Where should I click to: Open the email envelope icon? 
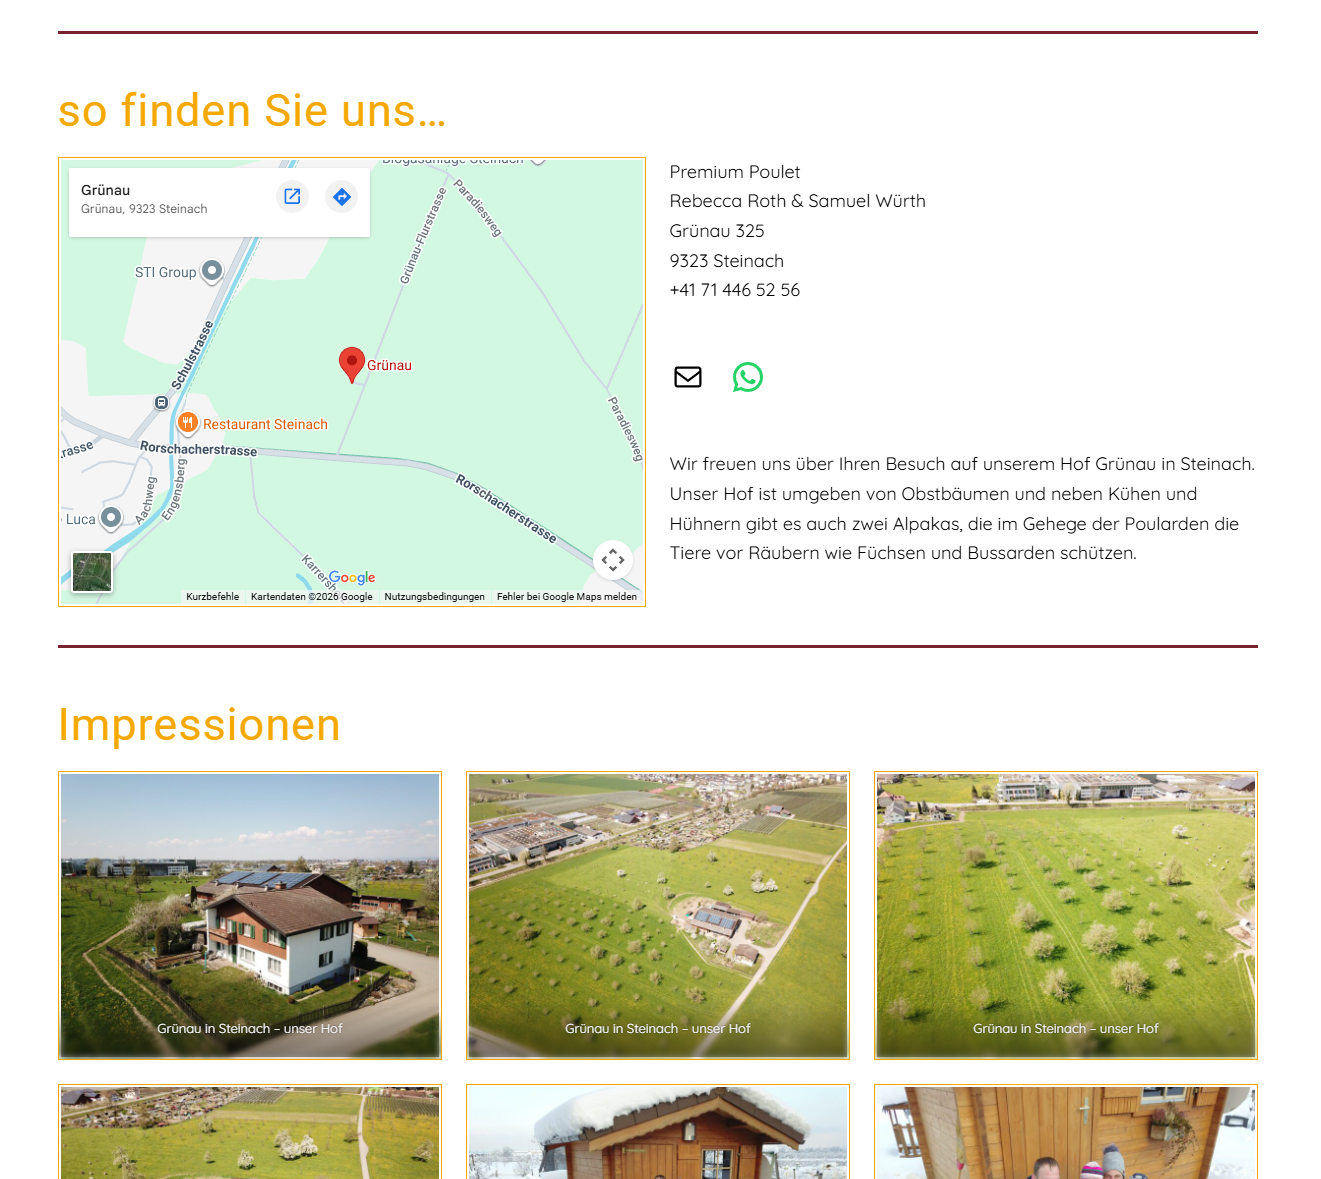click(688, 377)
